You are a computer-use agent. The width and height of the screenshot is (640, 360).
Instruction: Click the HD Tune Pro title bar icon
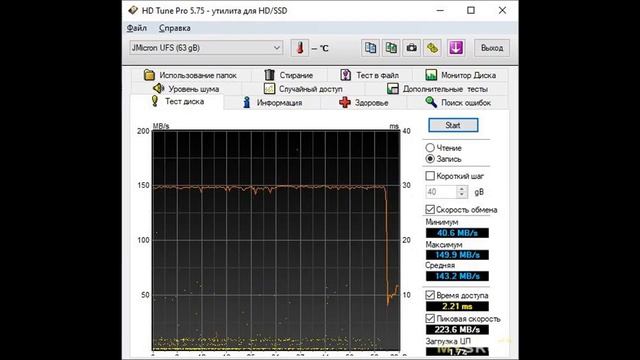133,10
